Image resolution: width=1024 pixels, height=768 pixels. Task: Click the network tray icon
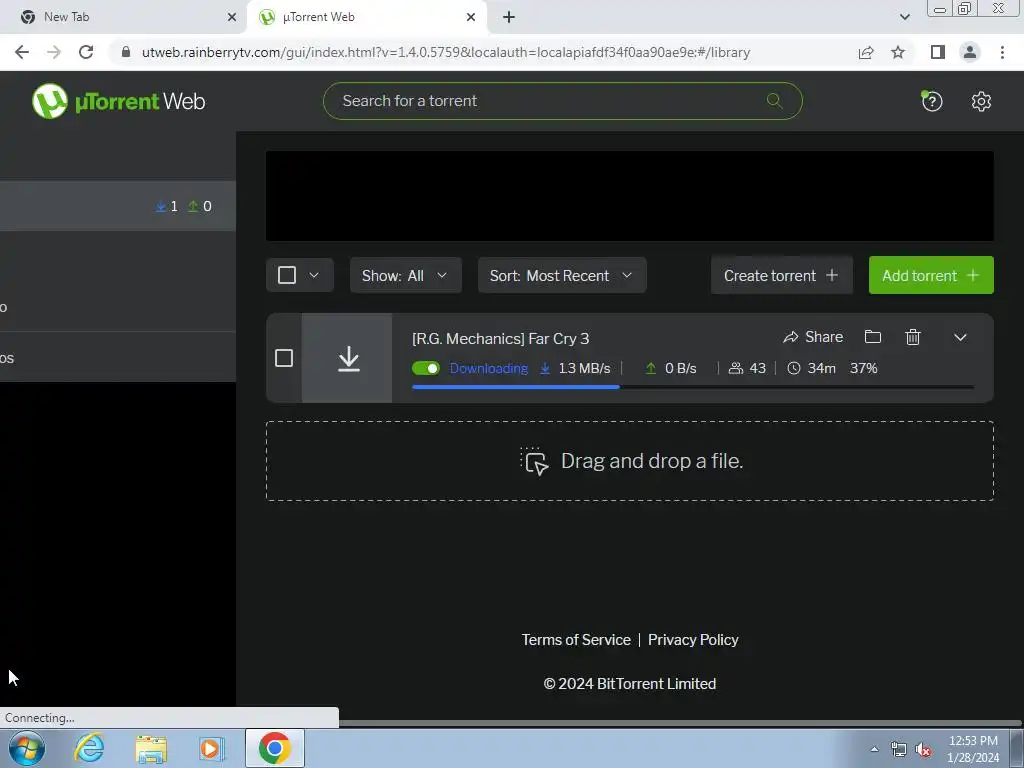(x=899, y=750)
